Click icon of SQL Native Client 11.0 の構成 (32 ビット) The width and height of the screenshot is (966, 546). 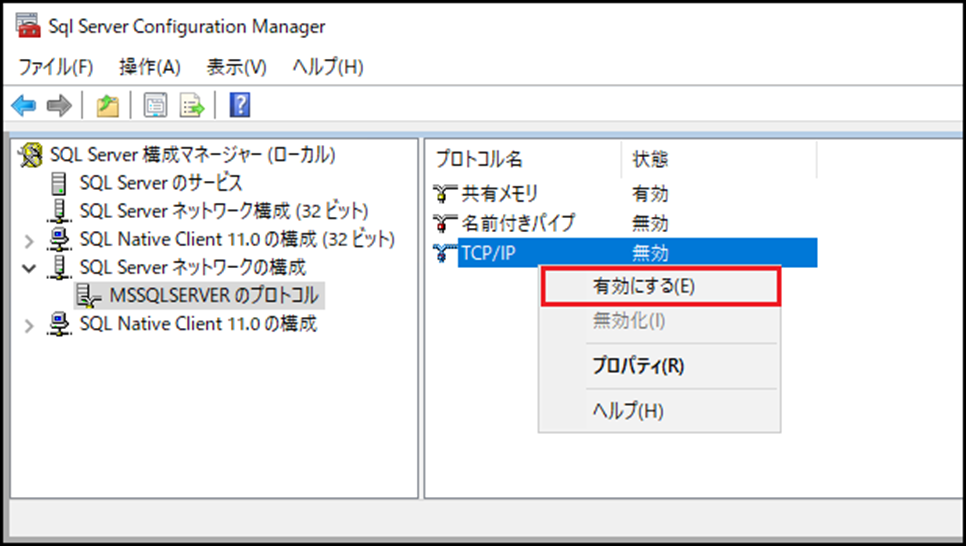tap(59, 239)
